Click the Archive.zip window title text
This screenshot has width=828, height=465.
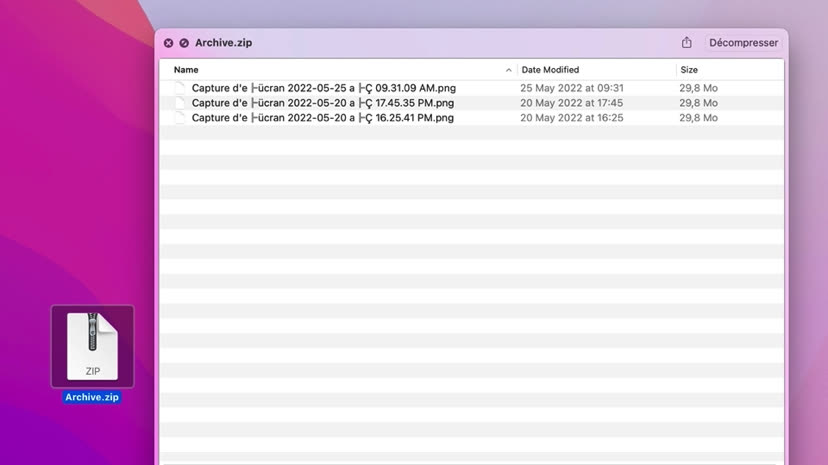tap(223, 43)
